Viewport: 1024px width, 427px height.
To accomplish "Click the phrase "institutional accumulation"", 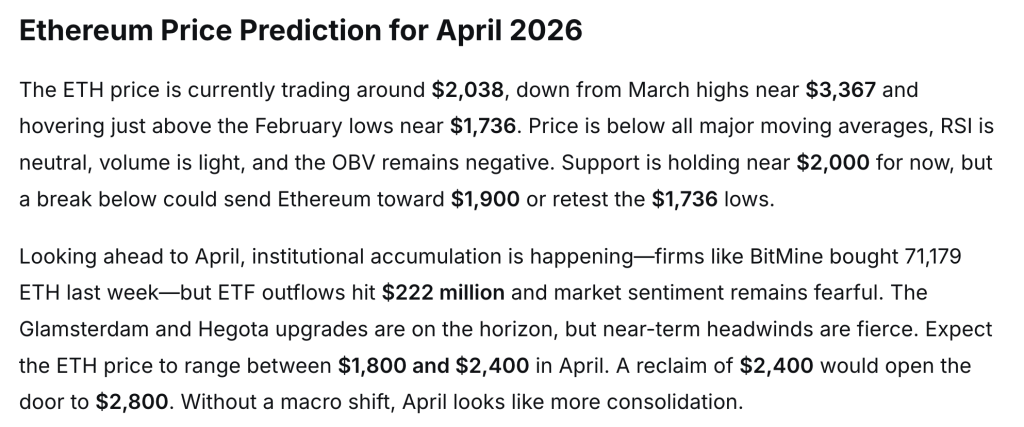I will [372, 257].
